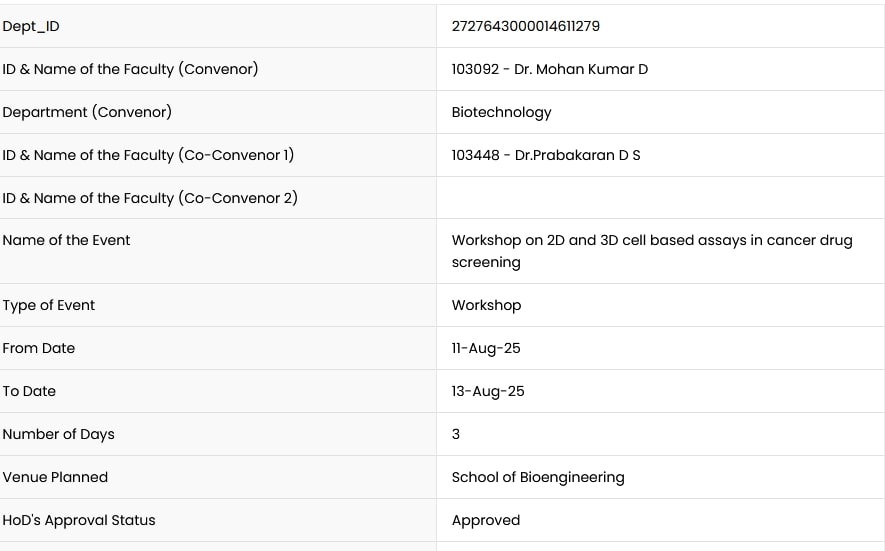The image size is (885, 551).
Task: Click the From Date value 11-Aug-25
Action: click(485, 348)
